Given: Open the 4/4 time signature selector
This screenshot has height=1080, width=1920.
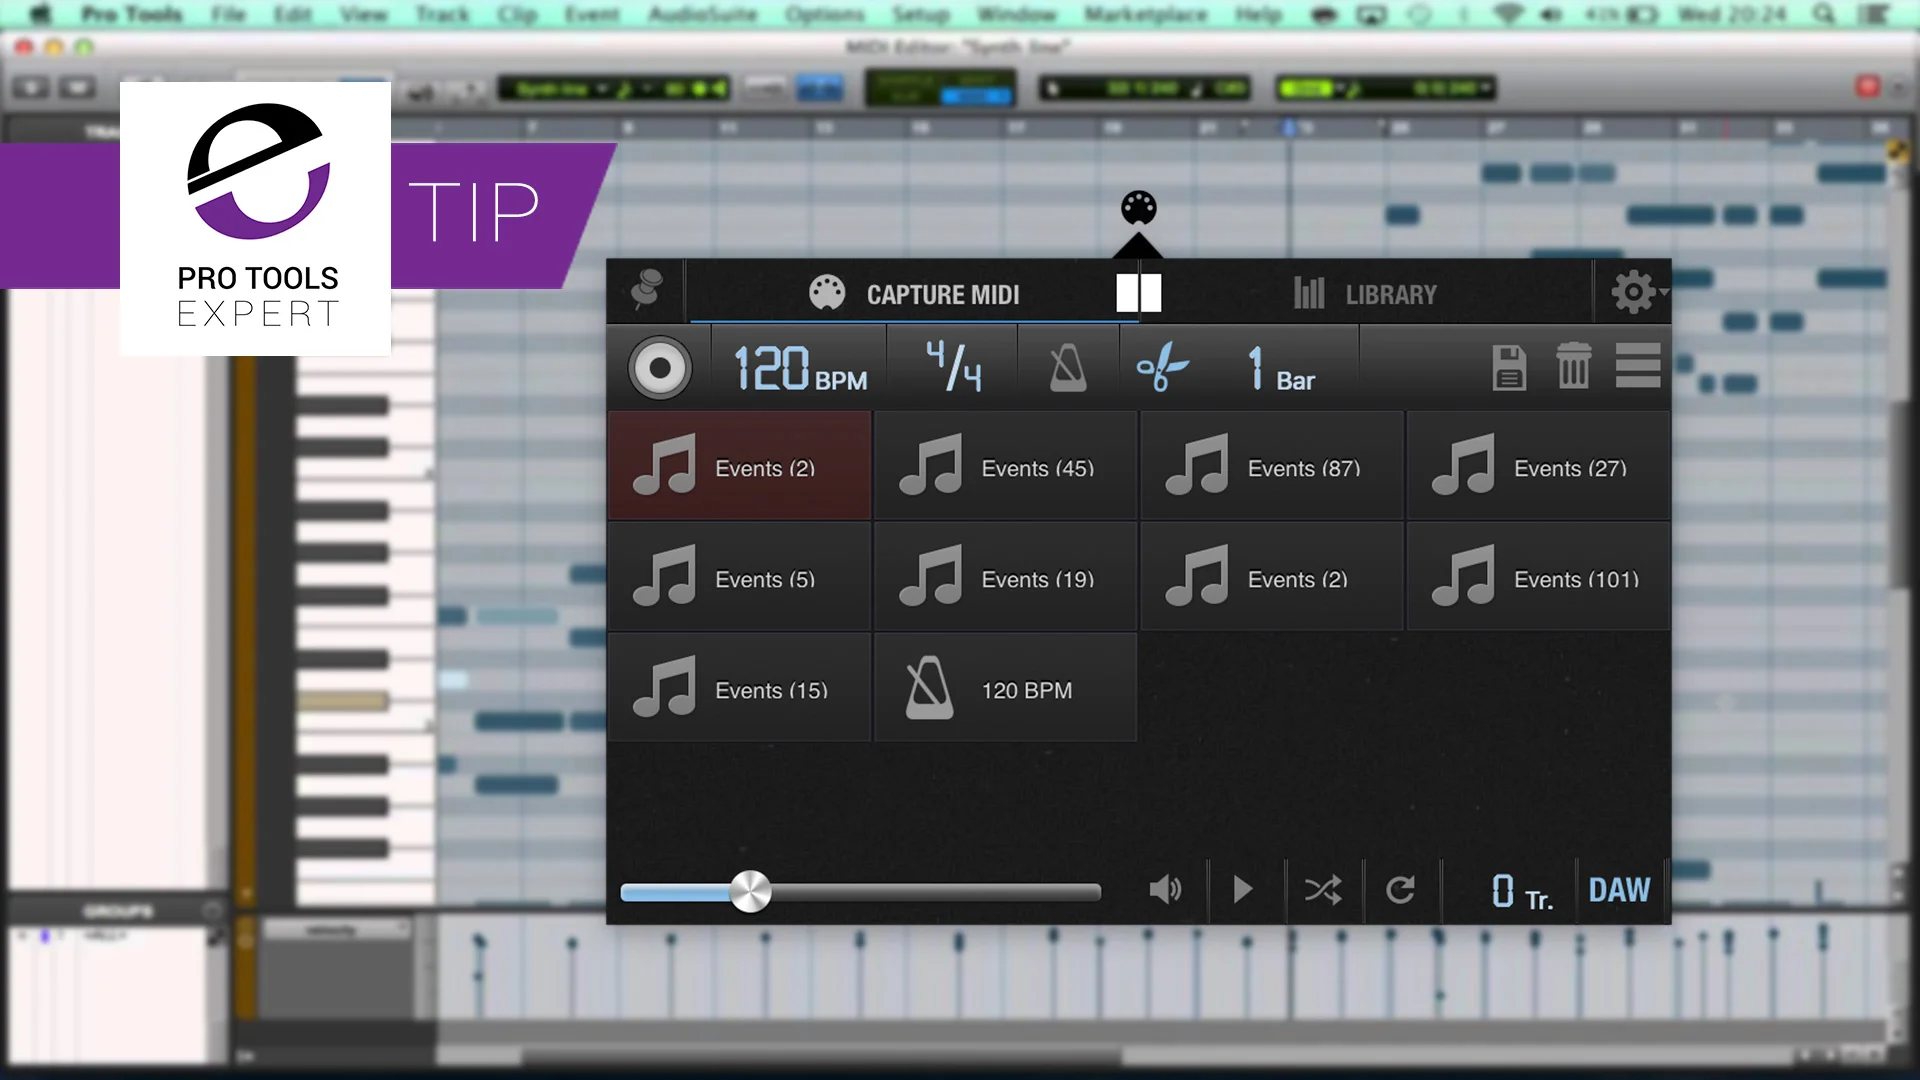Looking at the screenshot, I should pos(952,368).
